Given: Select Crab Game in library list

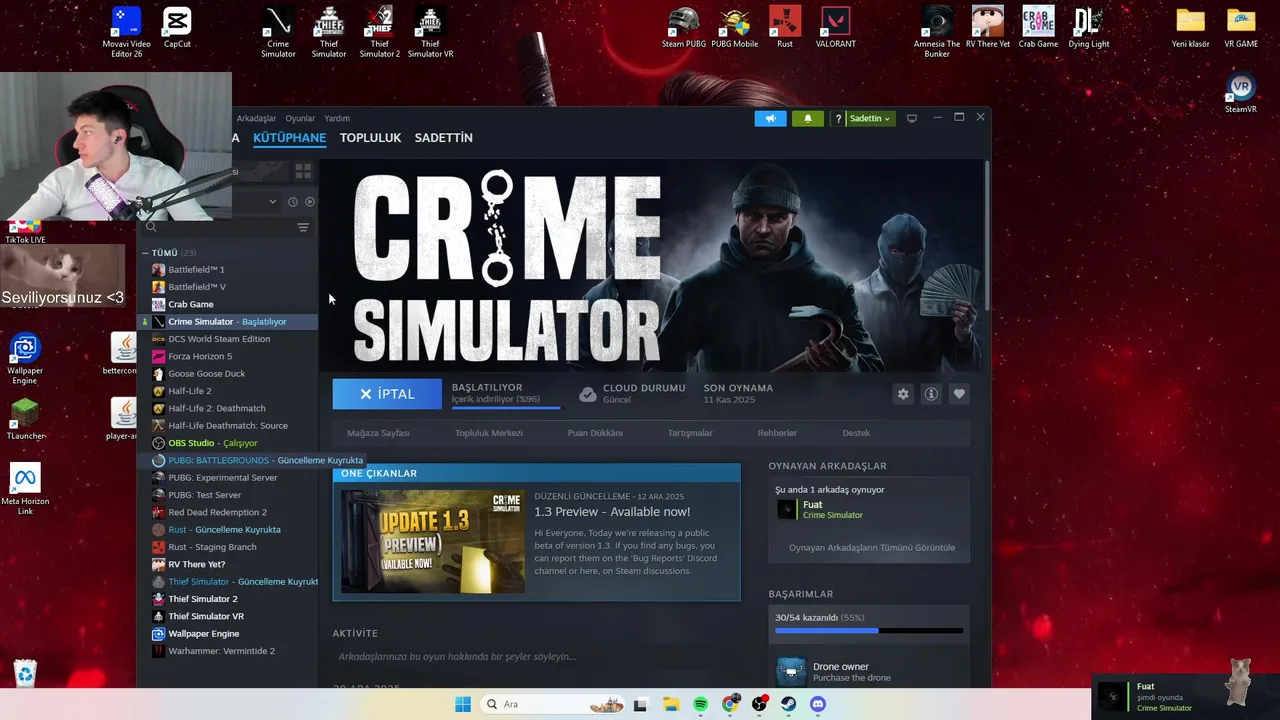Looking at the screenshot, I should point(227,304).
